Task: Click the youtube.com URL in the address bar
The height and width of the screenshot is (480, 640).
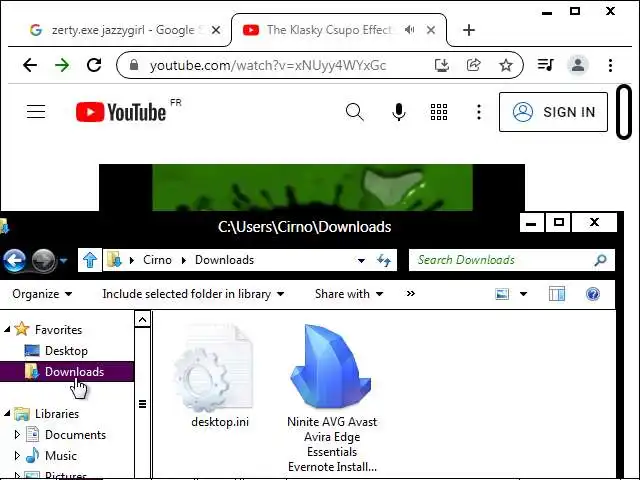Action: click(x=268, y=65)
